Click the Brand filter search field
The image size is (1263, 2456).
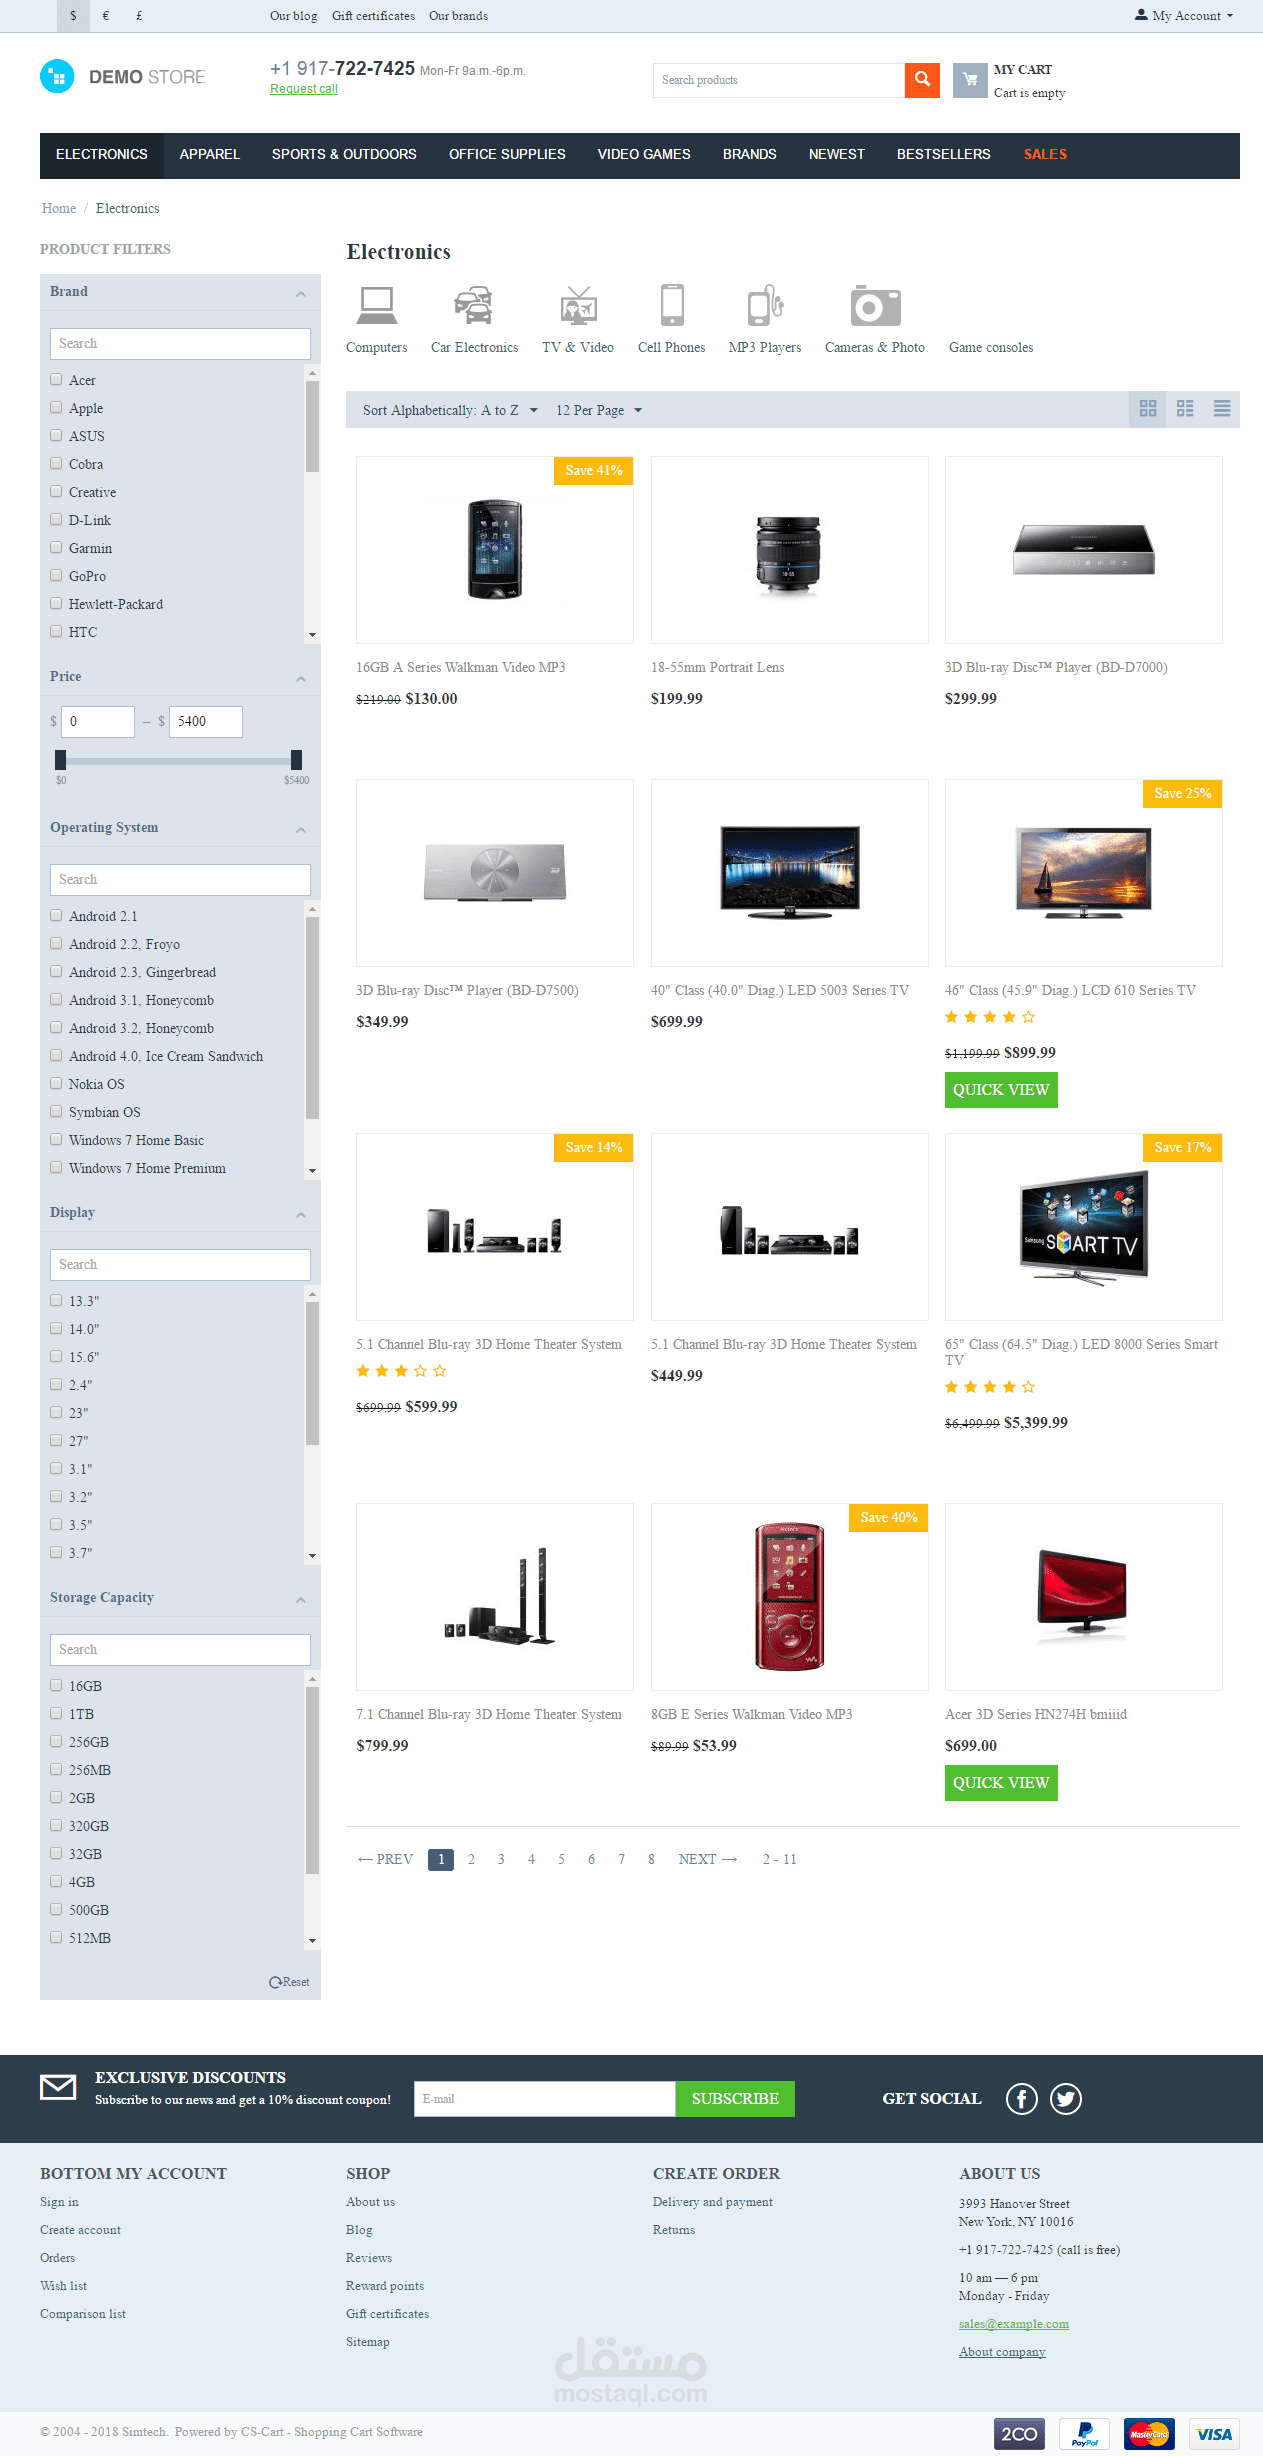[x=180, y=344]
